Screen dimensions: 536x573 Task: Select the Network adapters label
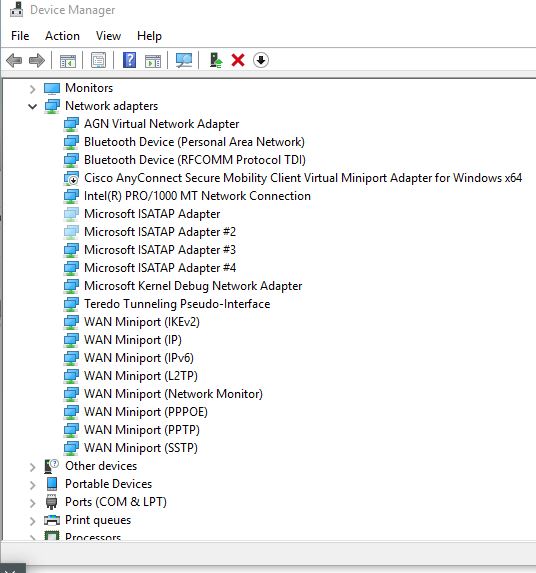tap(111, 106)
